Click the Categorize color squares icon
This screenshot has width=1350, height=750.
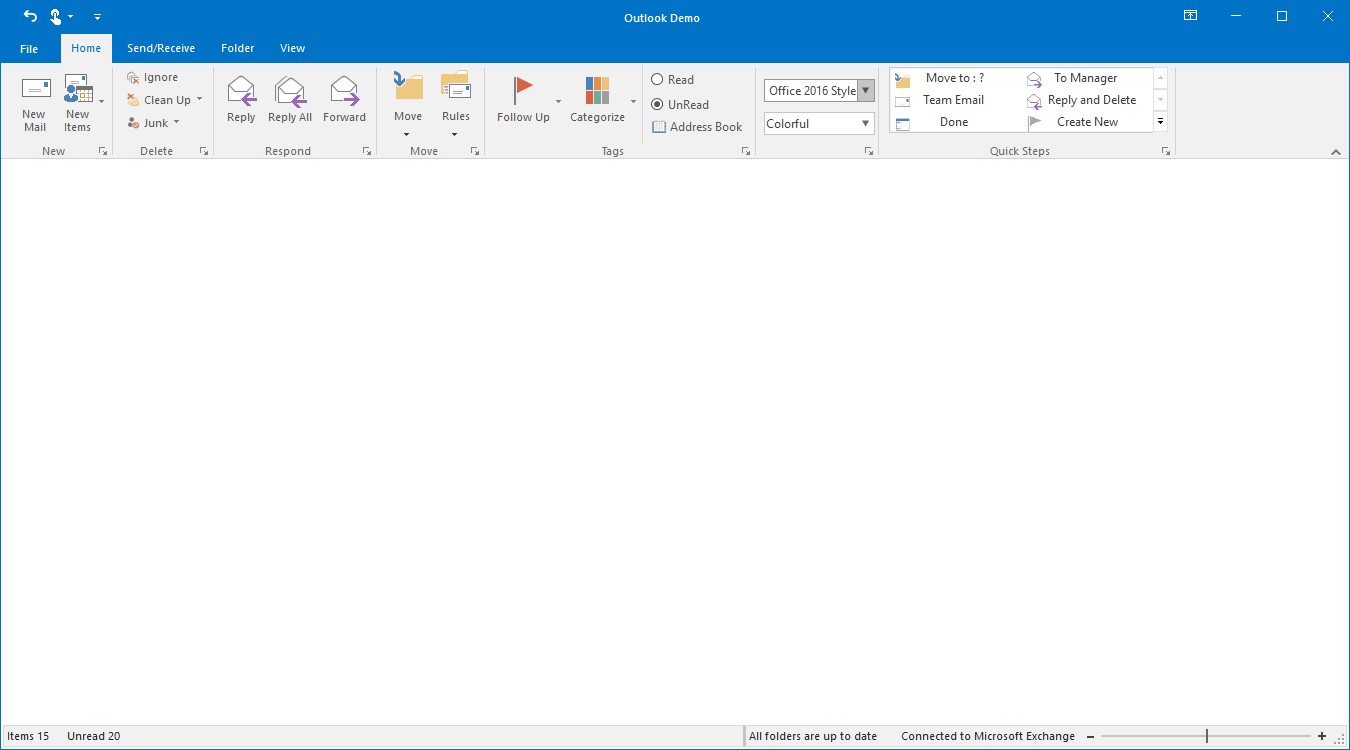tap(597, 90)
